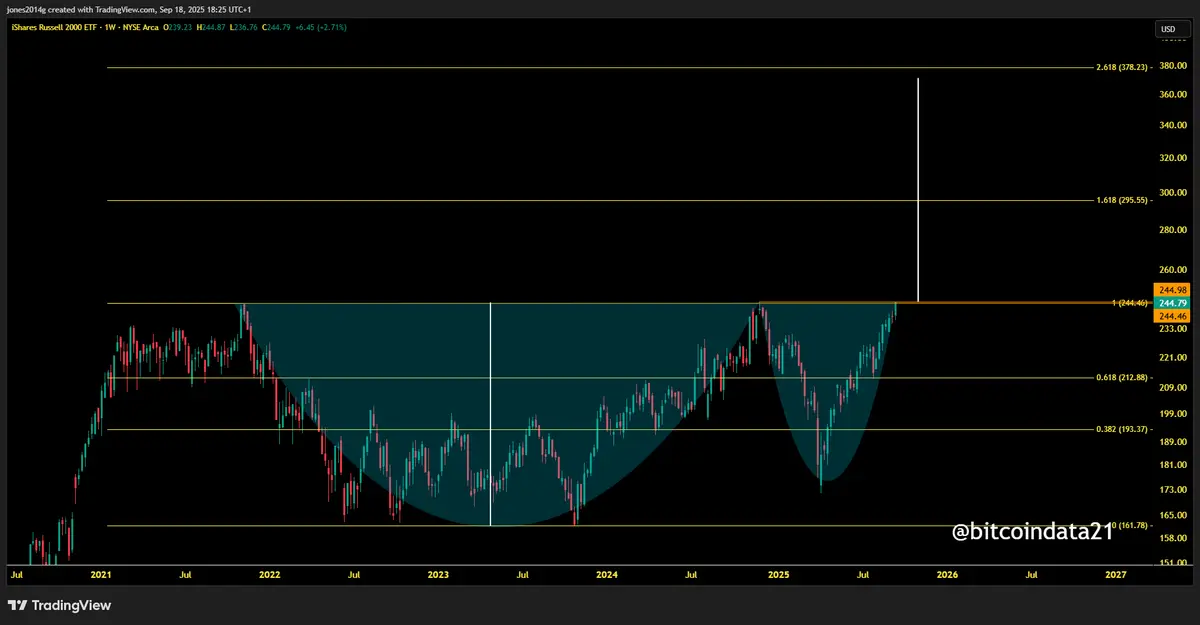Click the 2025 time axis label
This screenshot has height=625, width=1200.
tap(779, 575)
